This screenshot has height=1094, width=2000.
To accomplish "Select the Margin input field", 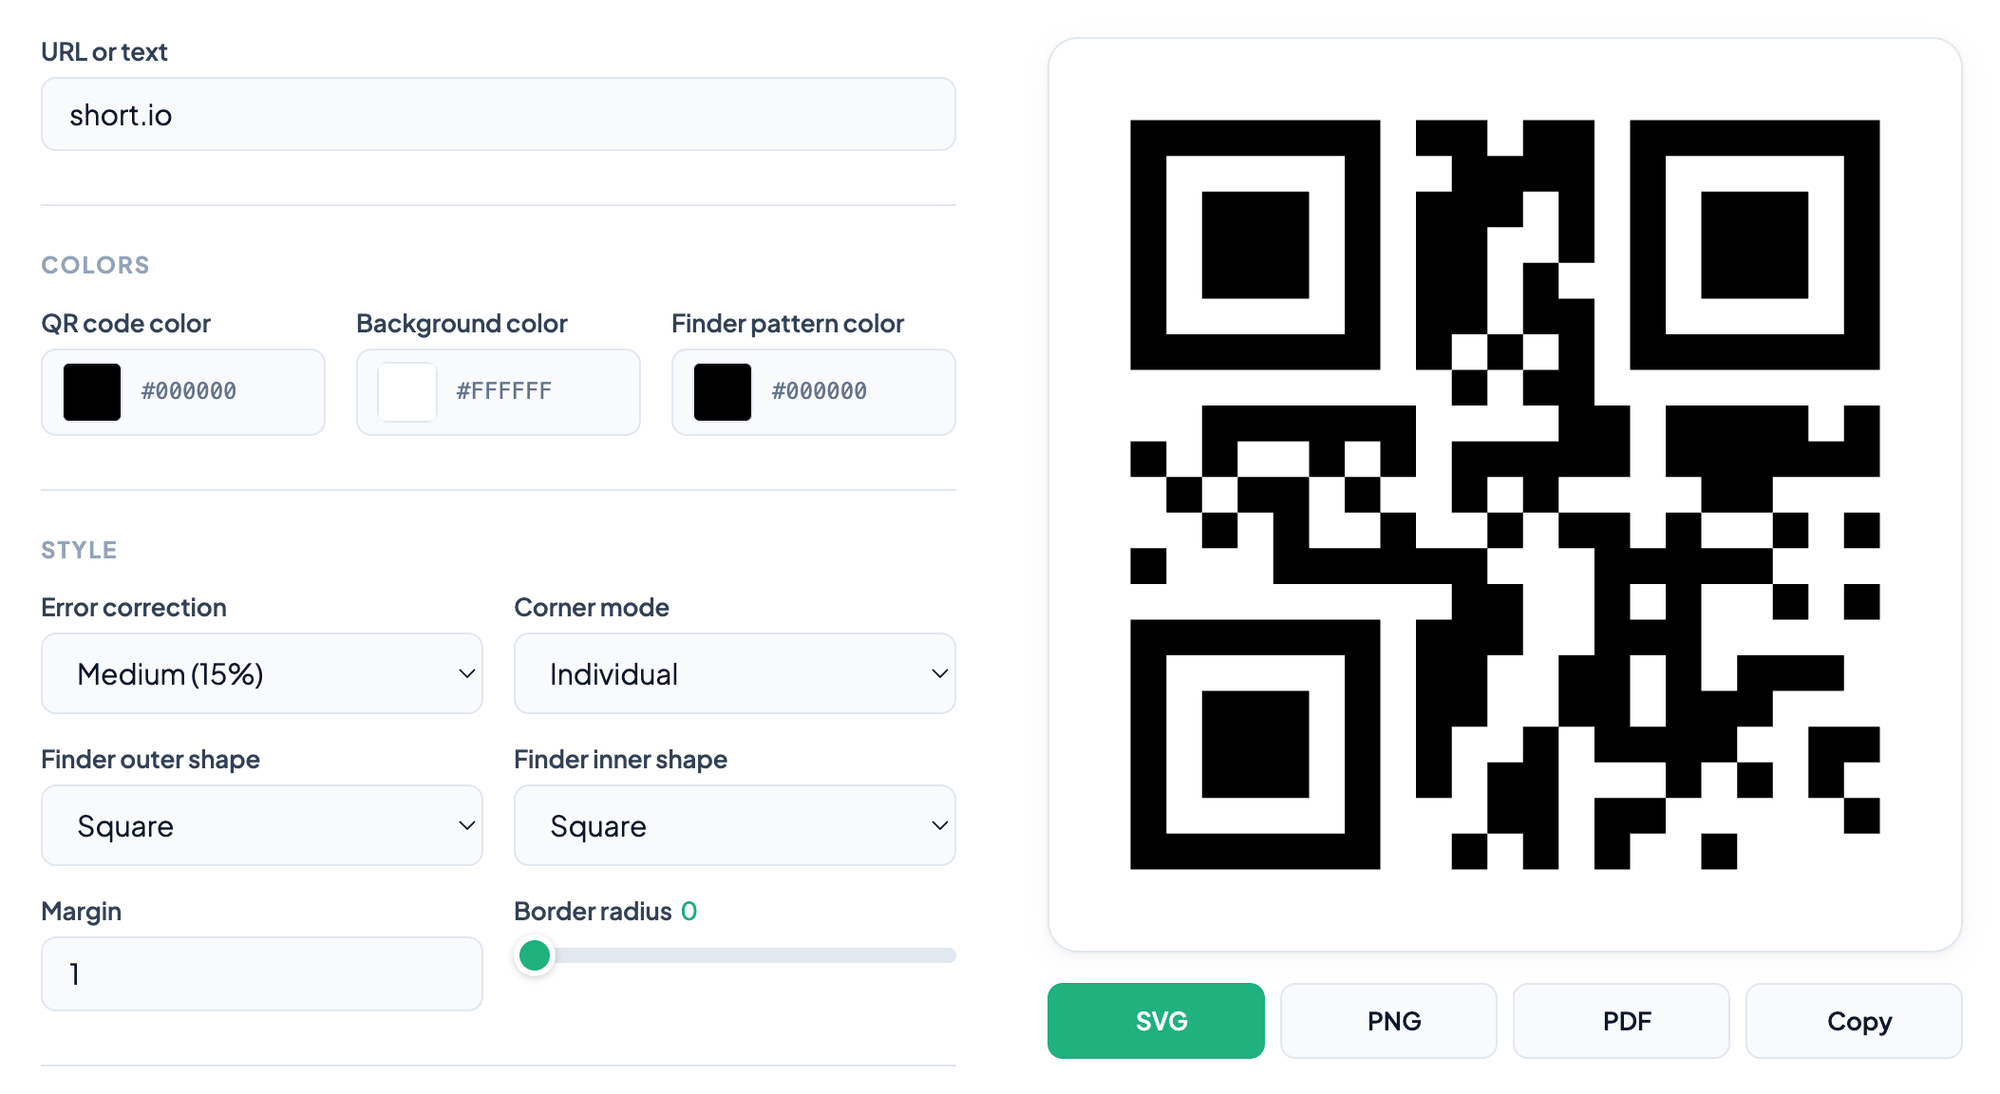I will coord(261,973).
